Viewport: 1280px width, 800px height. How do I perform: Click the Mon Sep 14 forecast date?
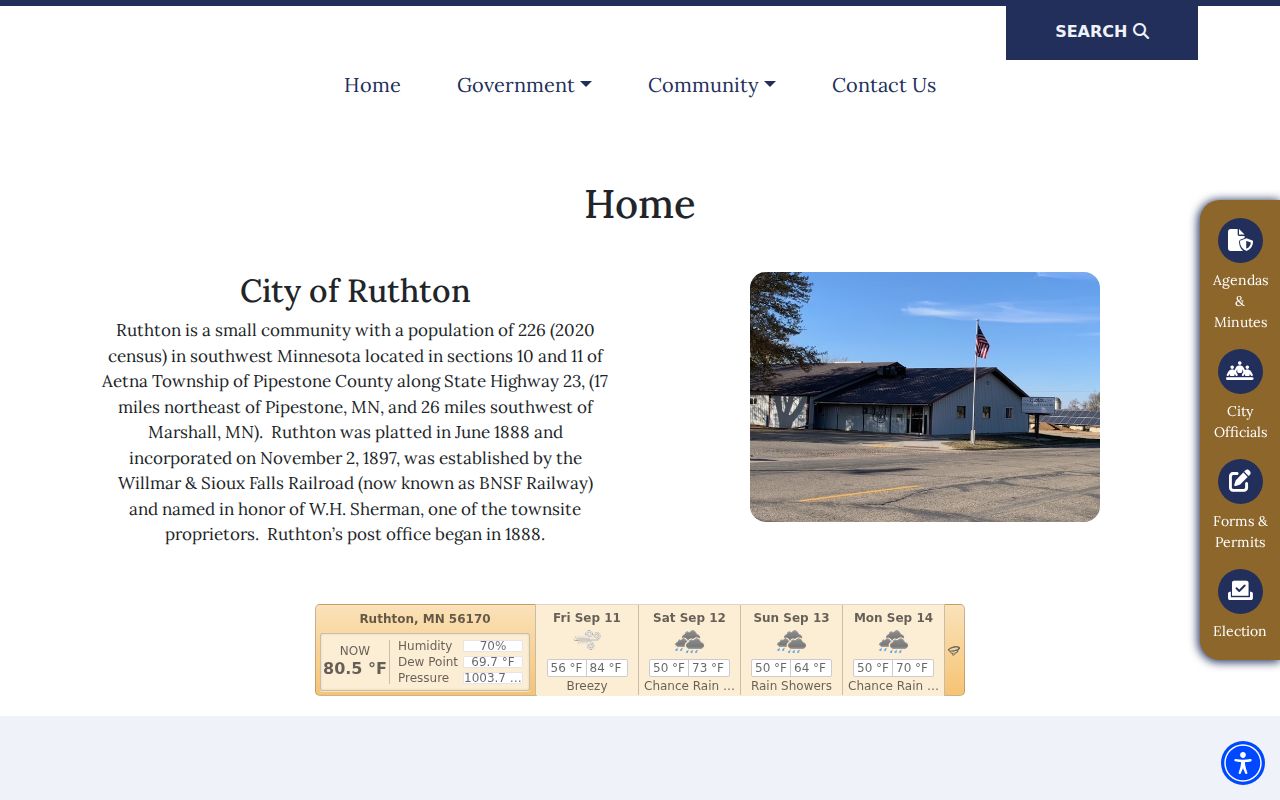893,618
